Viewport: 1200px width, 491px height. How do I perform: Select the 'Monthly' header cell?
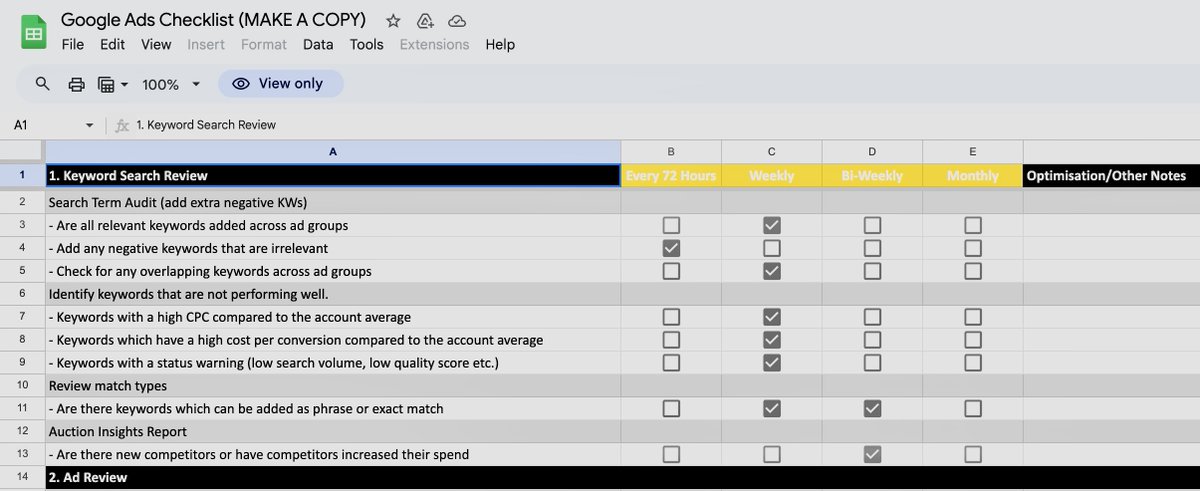pos(972,176)
